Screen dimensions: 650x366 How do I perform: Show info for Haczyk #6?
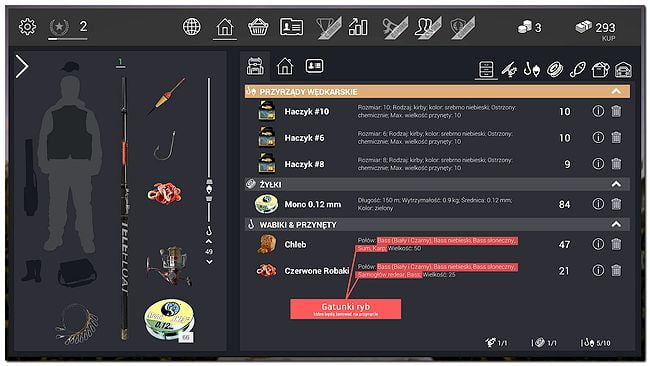(598, 138)
